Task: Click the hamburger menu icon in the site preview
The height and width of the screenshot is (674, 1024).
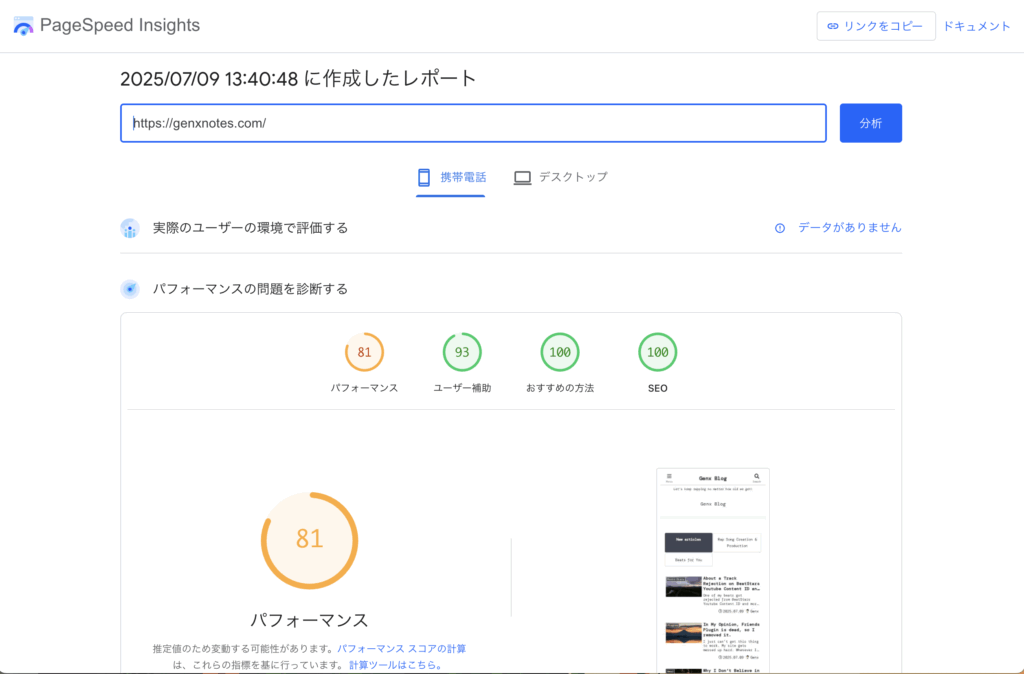Action: (669, 477)
